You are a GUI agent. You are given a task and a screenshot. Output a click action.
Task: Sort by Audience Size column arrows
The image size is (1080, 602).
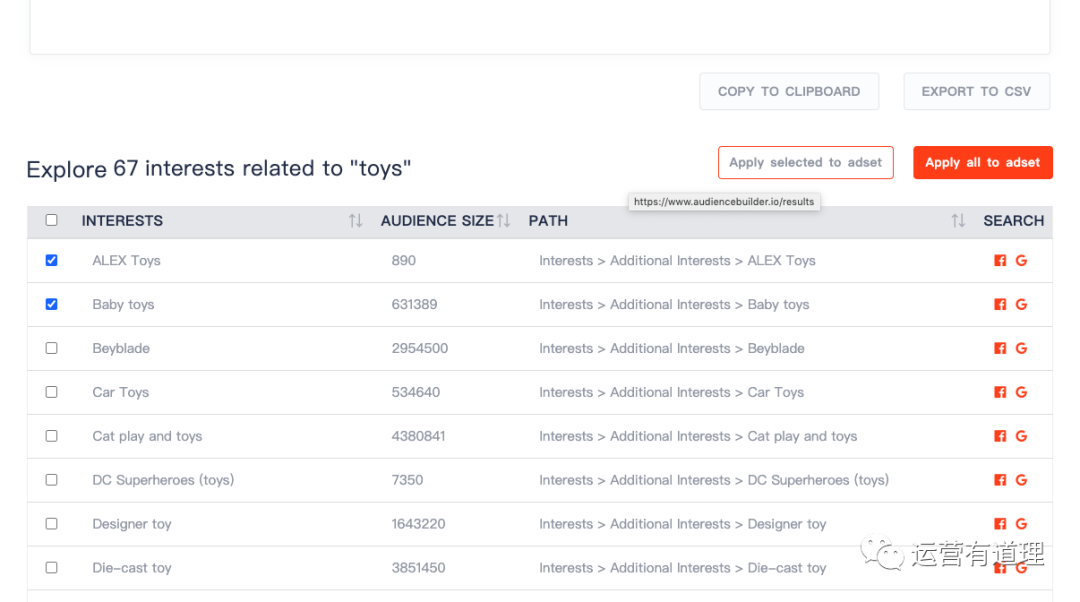click(504, 221)
